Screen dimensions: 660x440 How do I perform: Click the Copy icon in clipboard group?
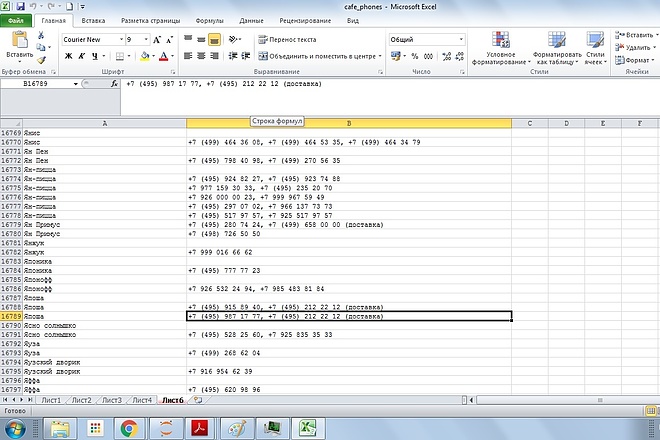(41, 47)
